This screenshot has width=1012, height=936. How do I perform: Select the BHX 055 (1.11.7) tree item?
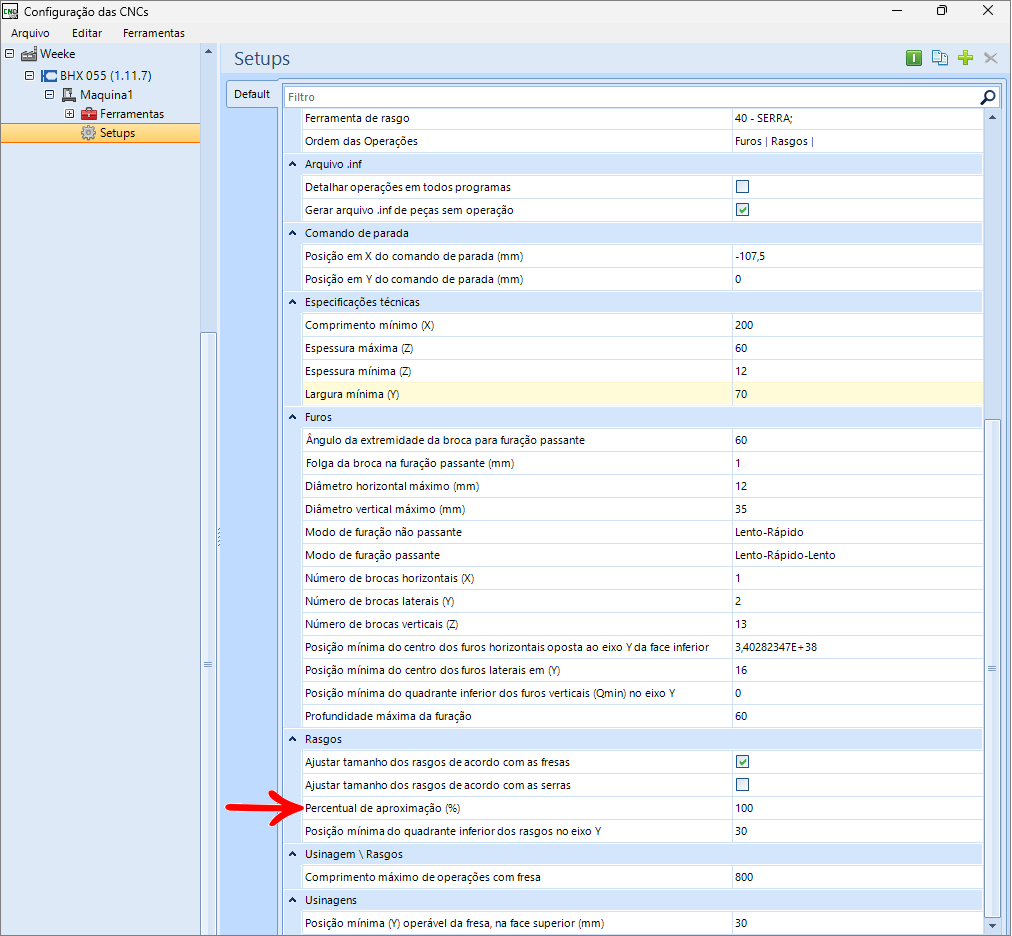[x=105, y=76]
